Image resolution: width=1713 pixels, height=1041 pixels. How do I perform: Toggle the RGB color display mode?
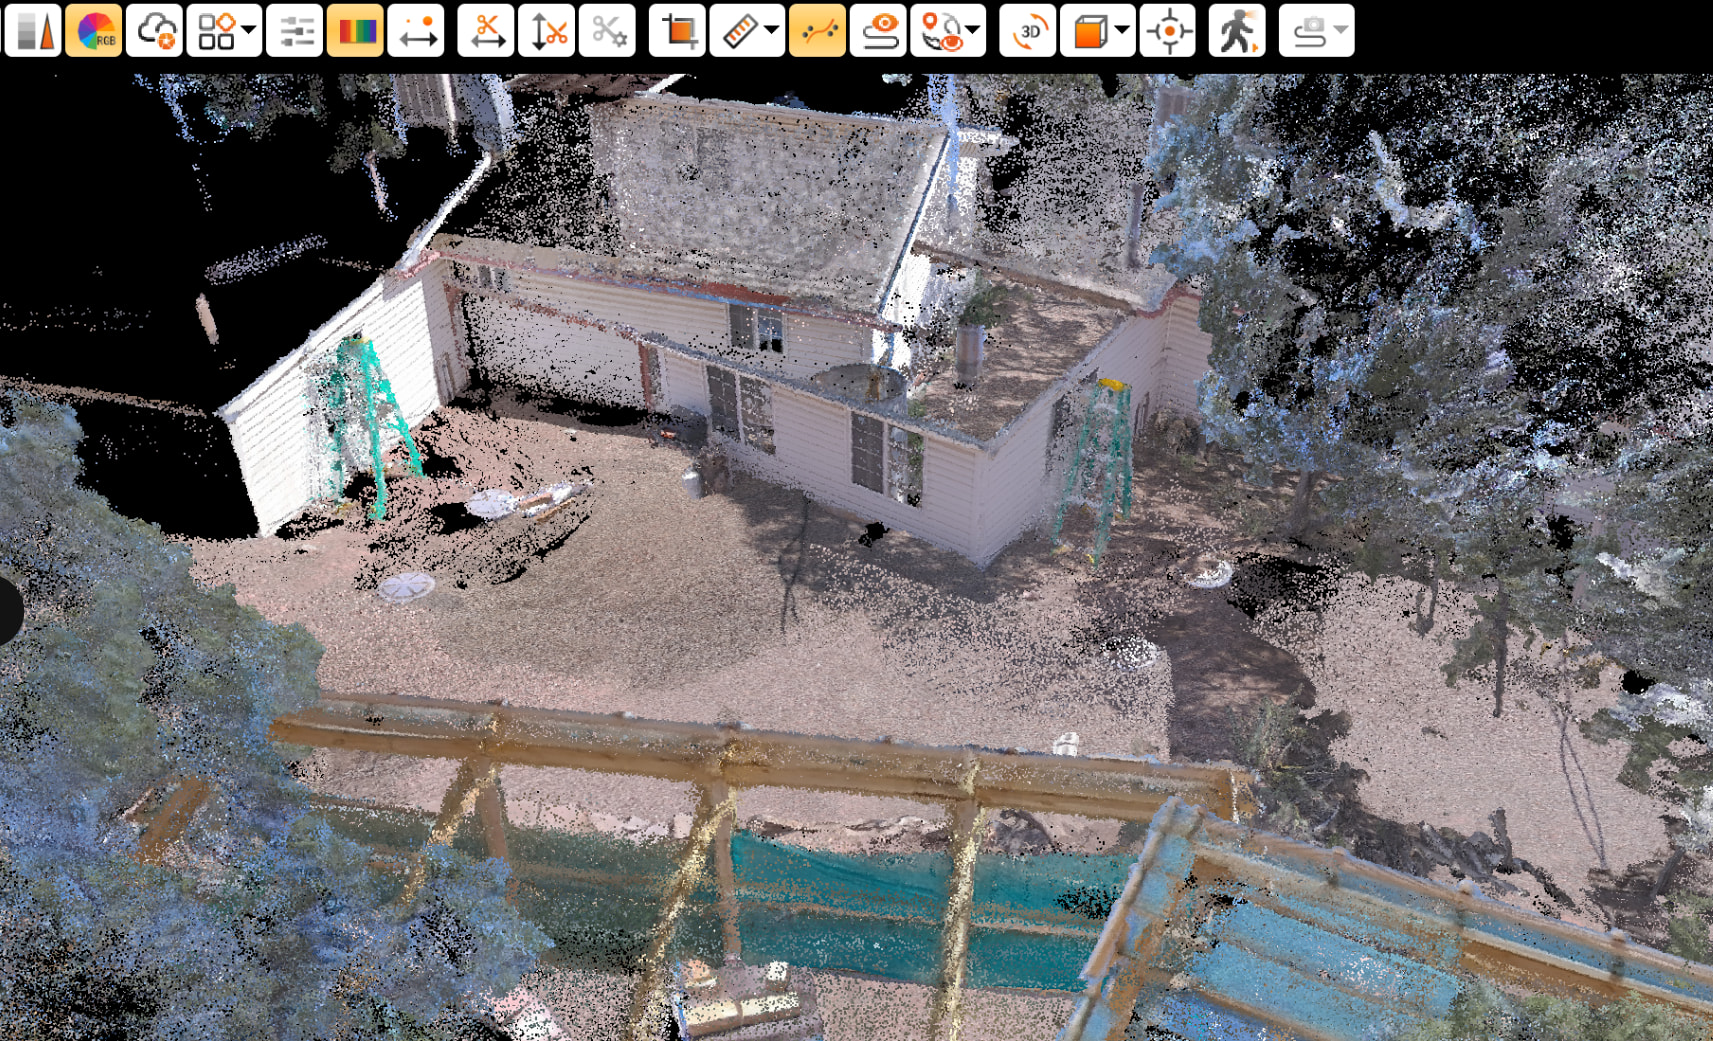point(94,31)
